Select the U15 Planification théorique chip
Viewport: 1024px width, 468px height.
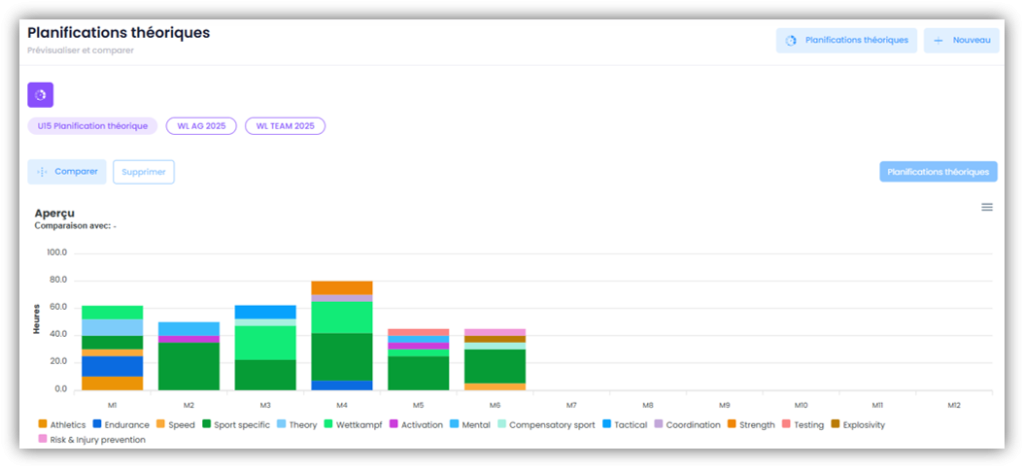[x=92, y=126]
